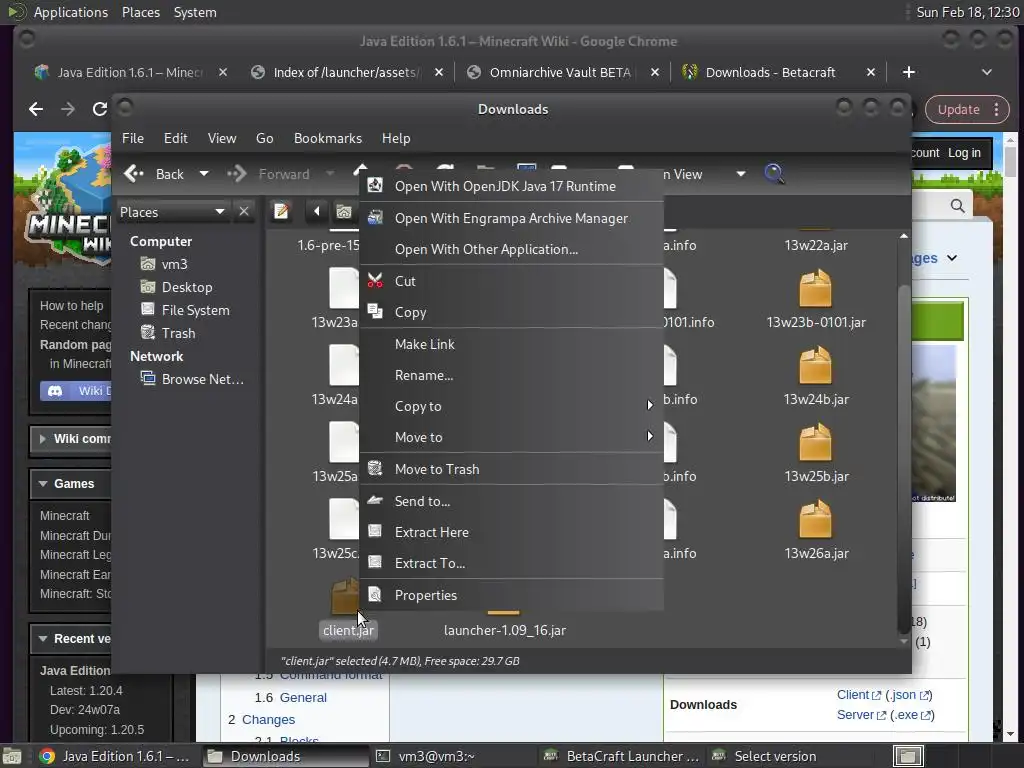Select Make Link option

pos(511,344)
